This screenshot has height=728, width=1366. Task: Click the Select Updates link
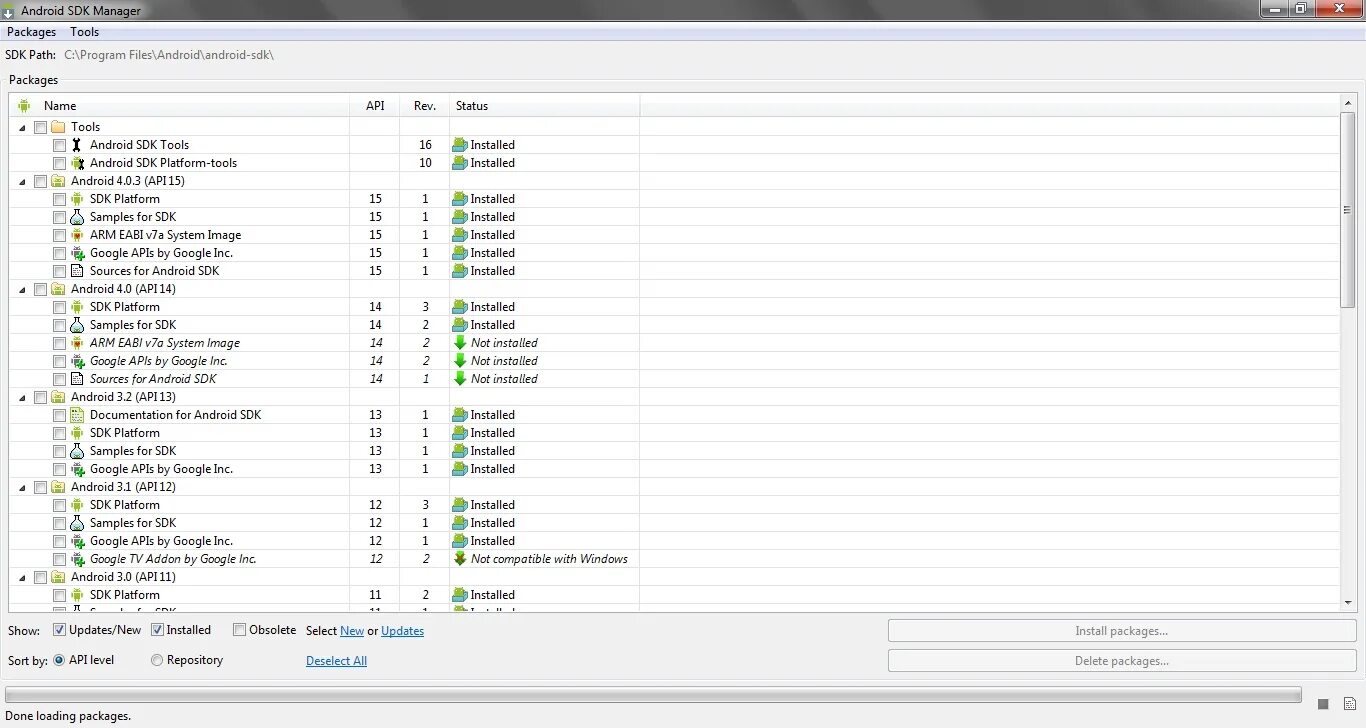403,631
